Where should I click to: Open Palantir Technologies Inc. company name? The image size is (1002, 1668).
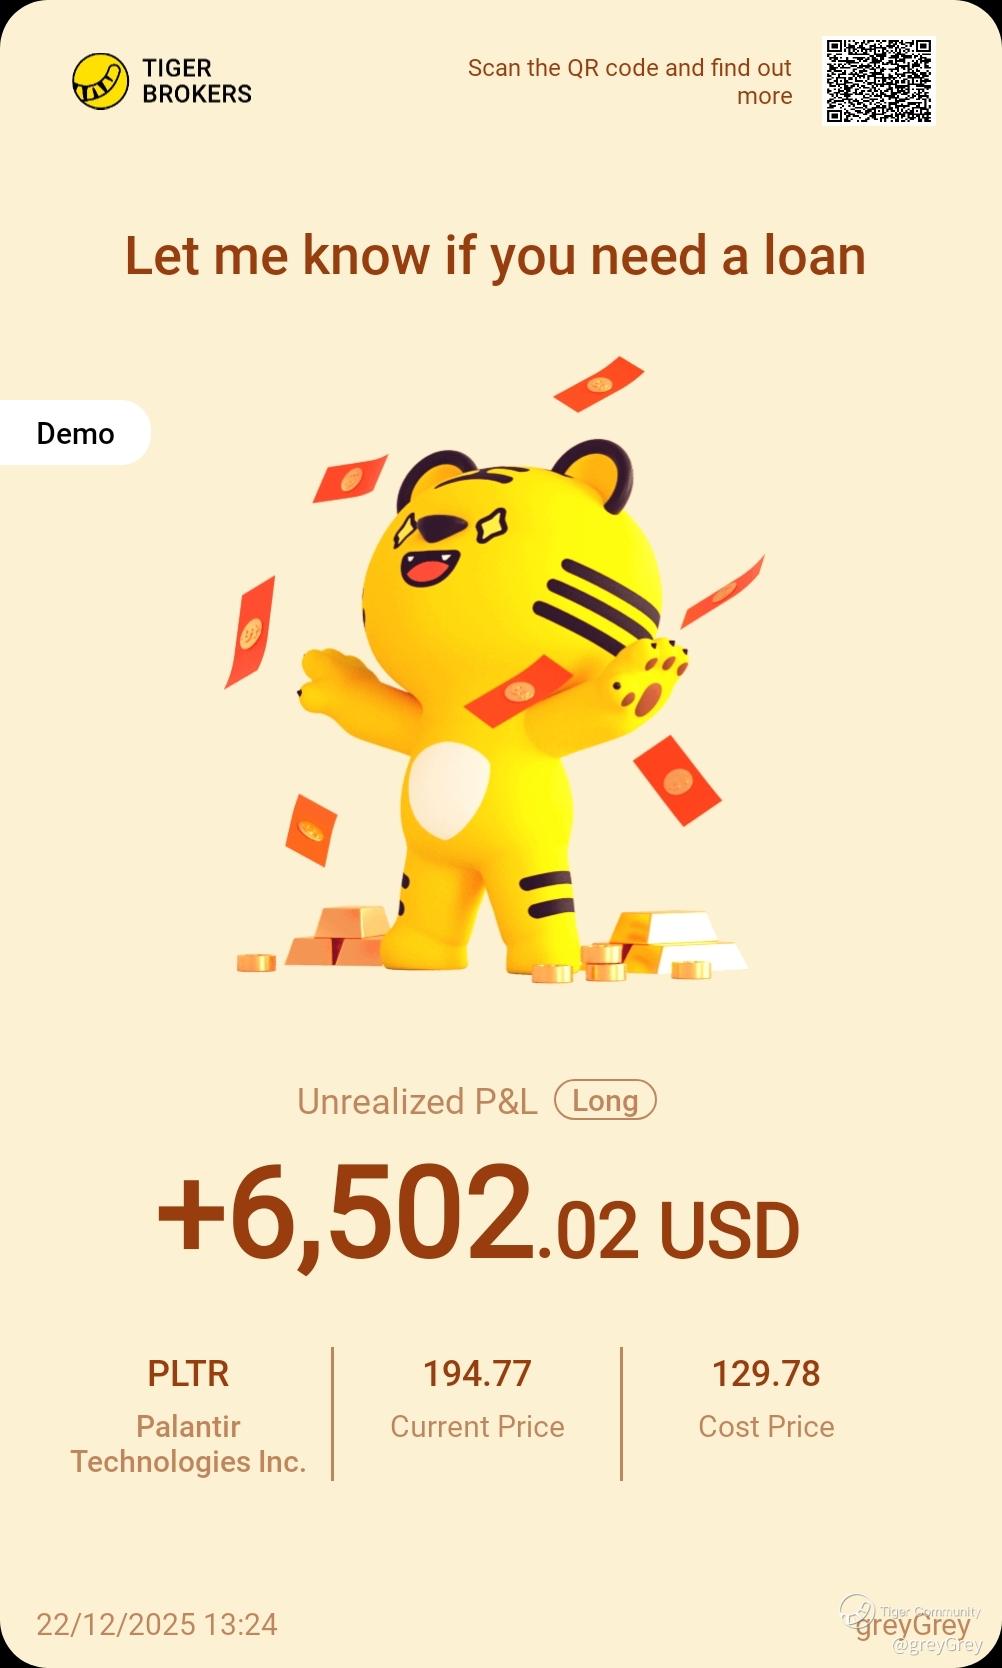[188, 1444]
